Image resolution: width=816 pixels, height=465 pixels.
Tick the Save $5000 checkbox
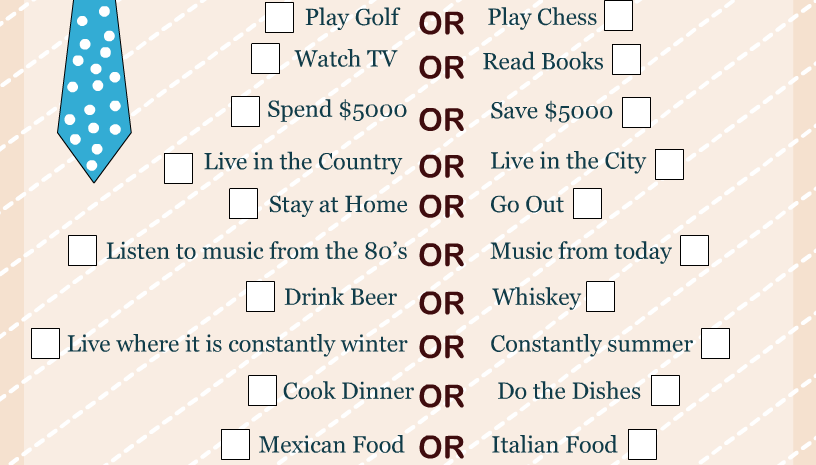click(636, 112)
